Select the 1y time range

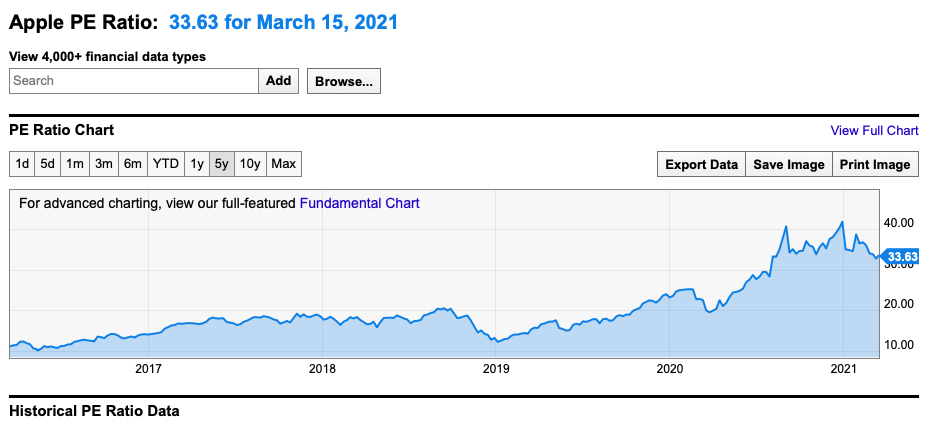197,164
